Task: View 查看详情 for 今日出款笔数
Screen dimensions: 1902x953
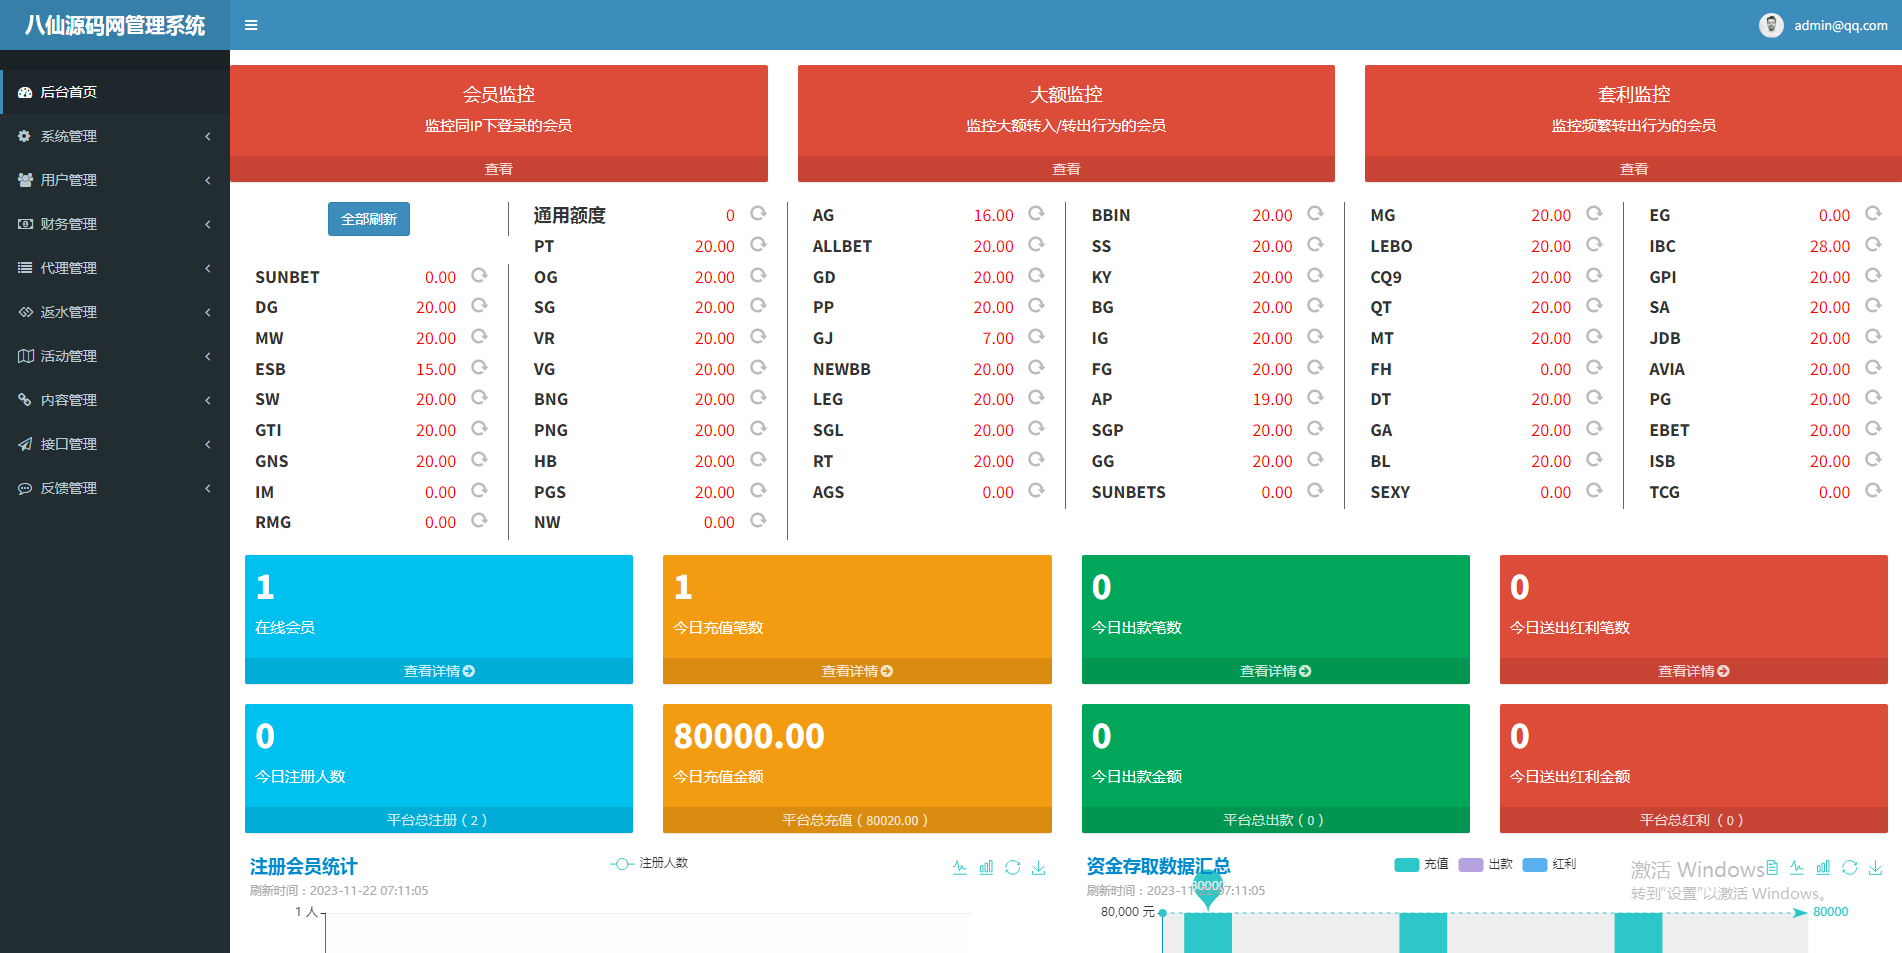Action: [x=1276, y=671]
